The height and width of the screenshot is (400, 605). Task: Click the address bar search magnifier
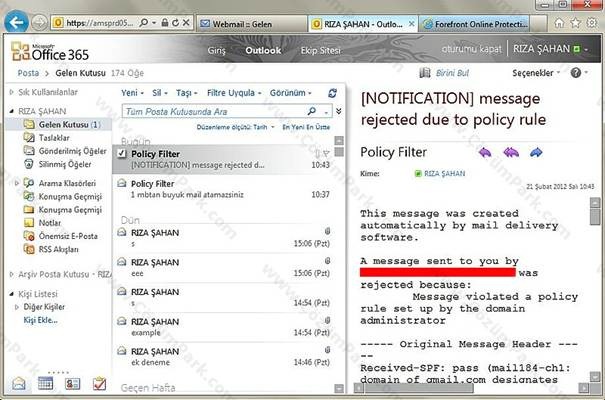144,23
